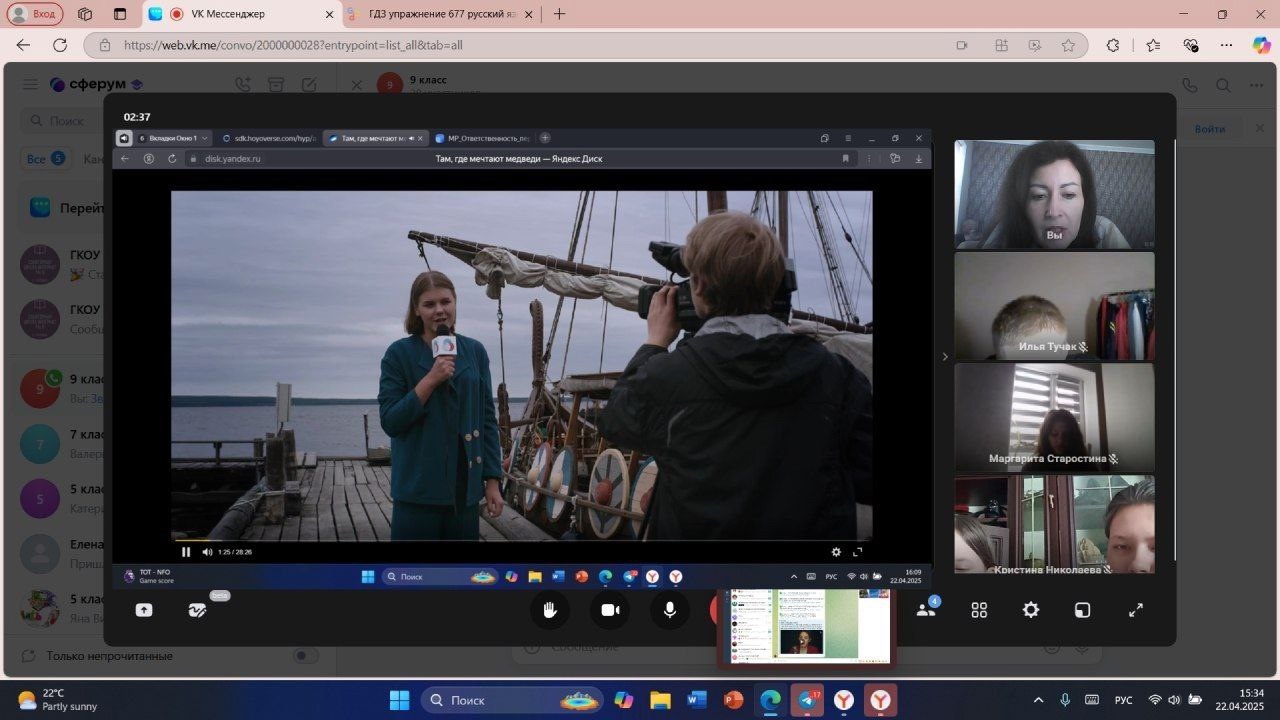This screenshot has height=720, width=1280.
Task: Go back in the browser
Action: 23,45
